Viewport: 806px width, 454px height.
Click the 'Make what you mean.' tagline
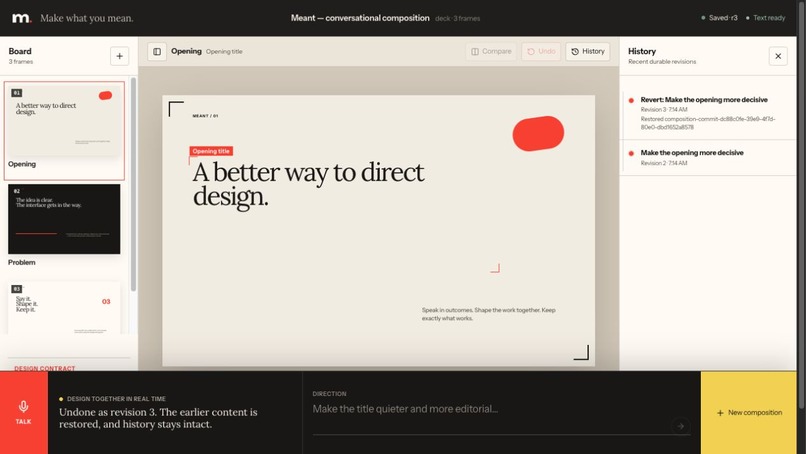point(86,19)
